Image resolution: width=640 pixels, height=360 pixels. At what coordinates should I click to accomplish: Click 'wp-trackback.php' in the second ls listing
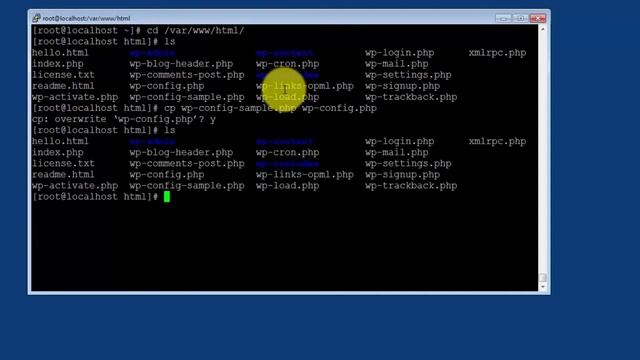[x=411, y=186]
